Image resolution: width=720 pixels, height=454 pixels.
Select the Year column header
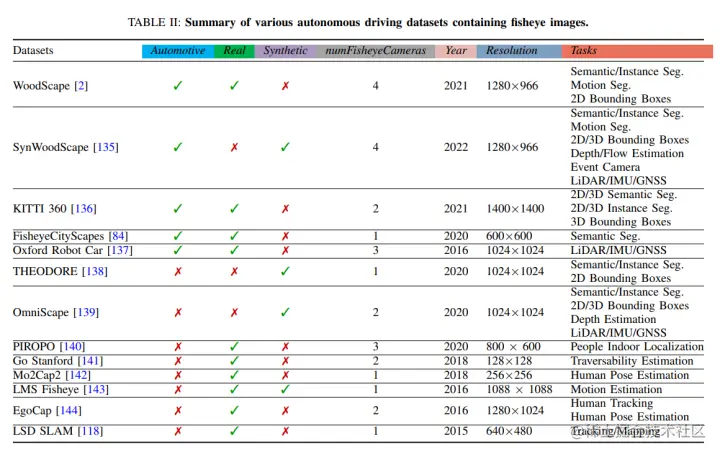(x=456, y=51)
